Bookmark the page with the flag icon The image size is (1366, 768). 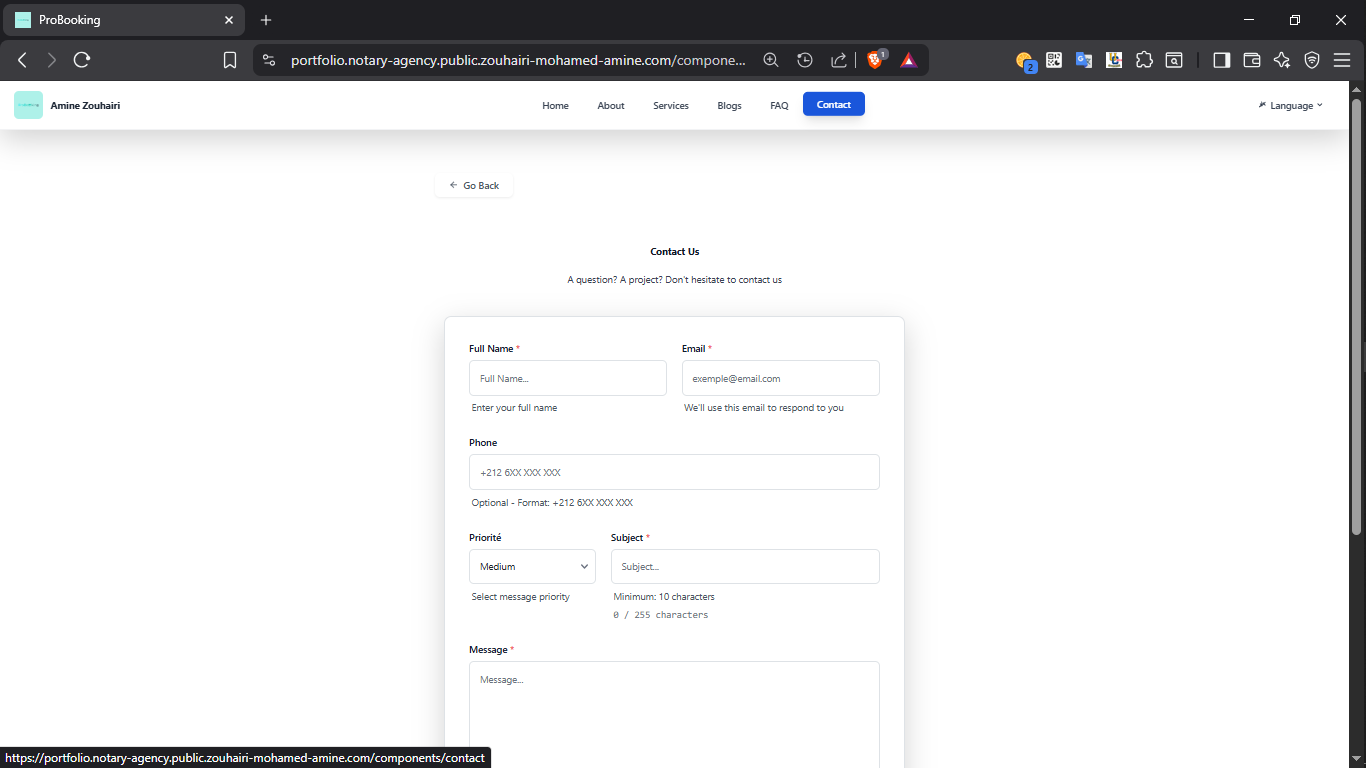click(230, 59)
